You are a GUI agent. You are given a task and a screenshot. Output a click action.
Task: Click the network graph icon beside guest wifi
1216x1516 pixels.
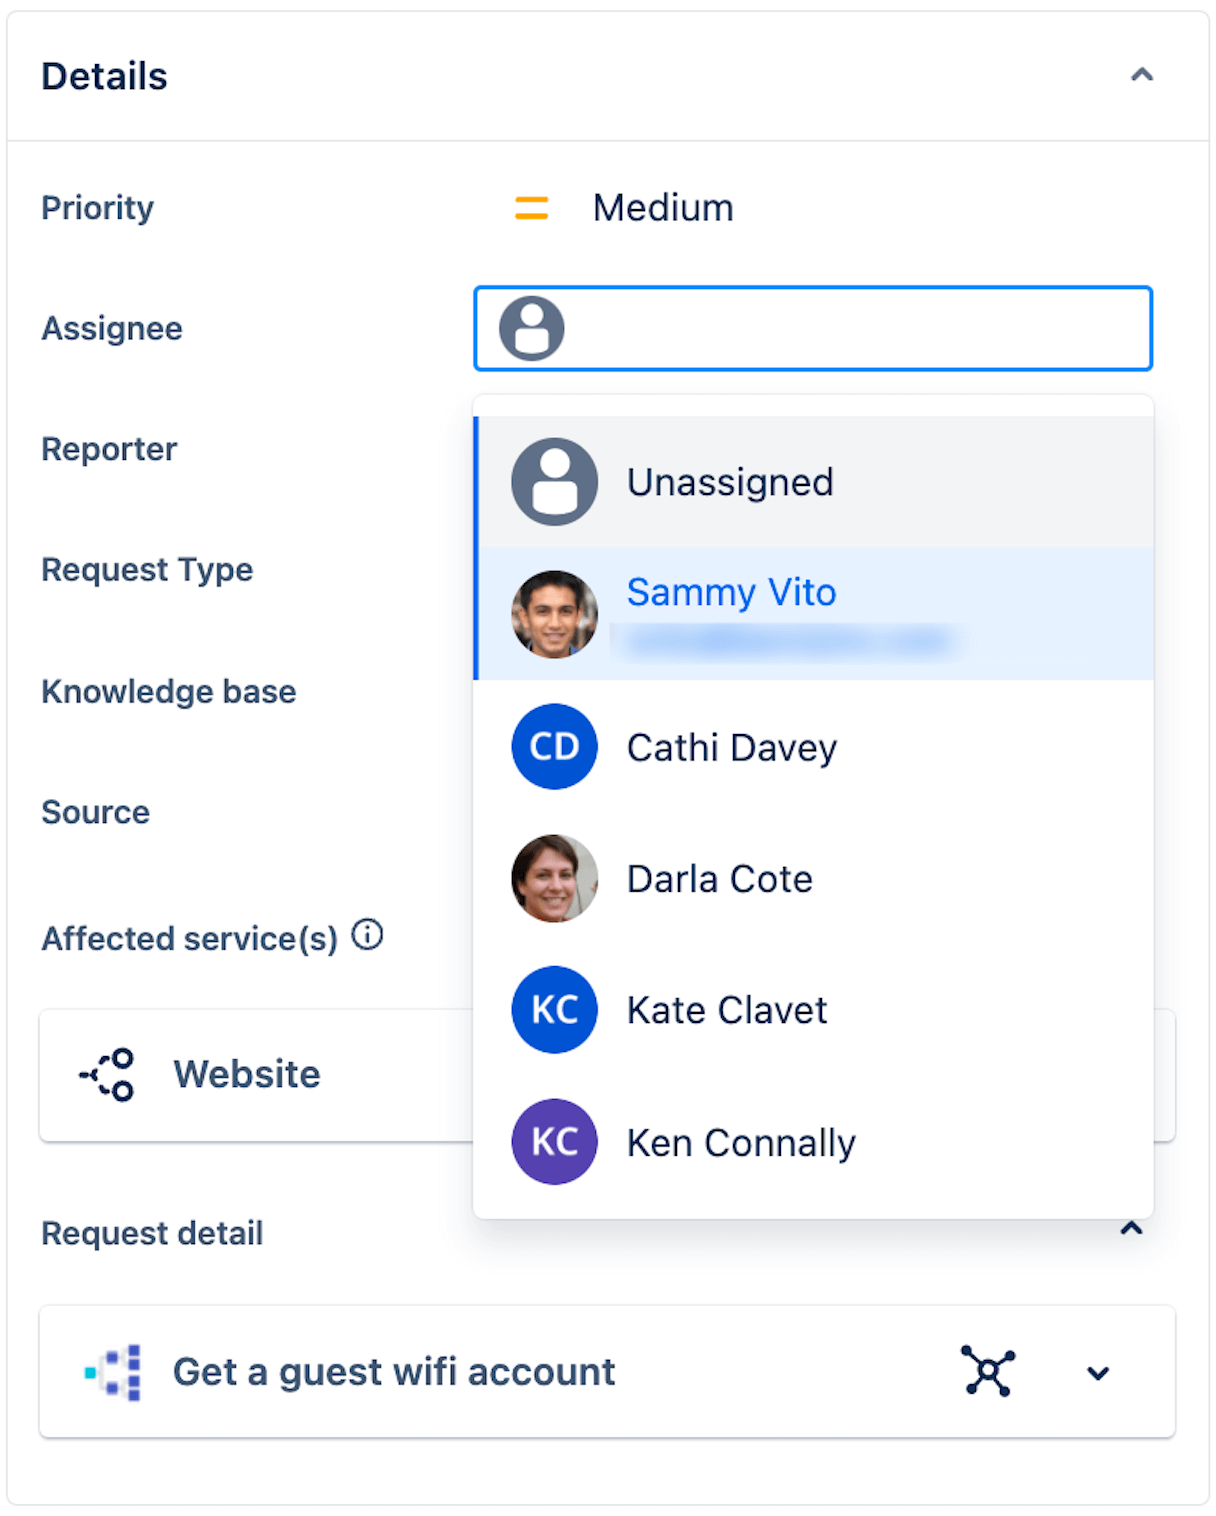click(988, 1371)
